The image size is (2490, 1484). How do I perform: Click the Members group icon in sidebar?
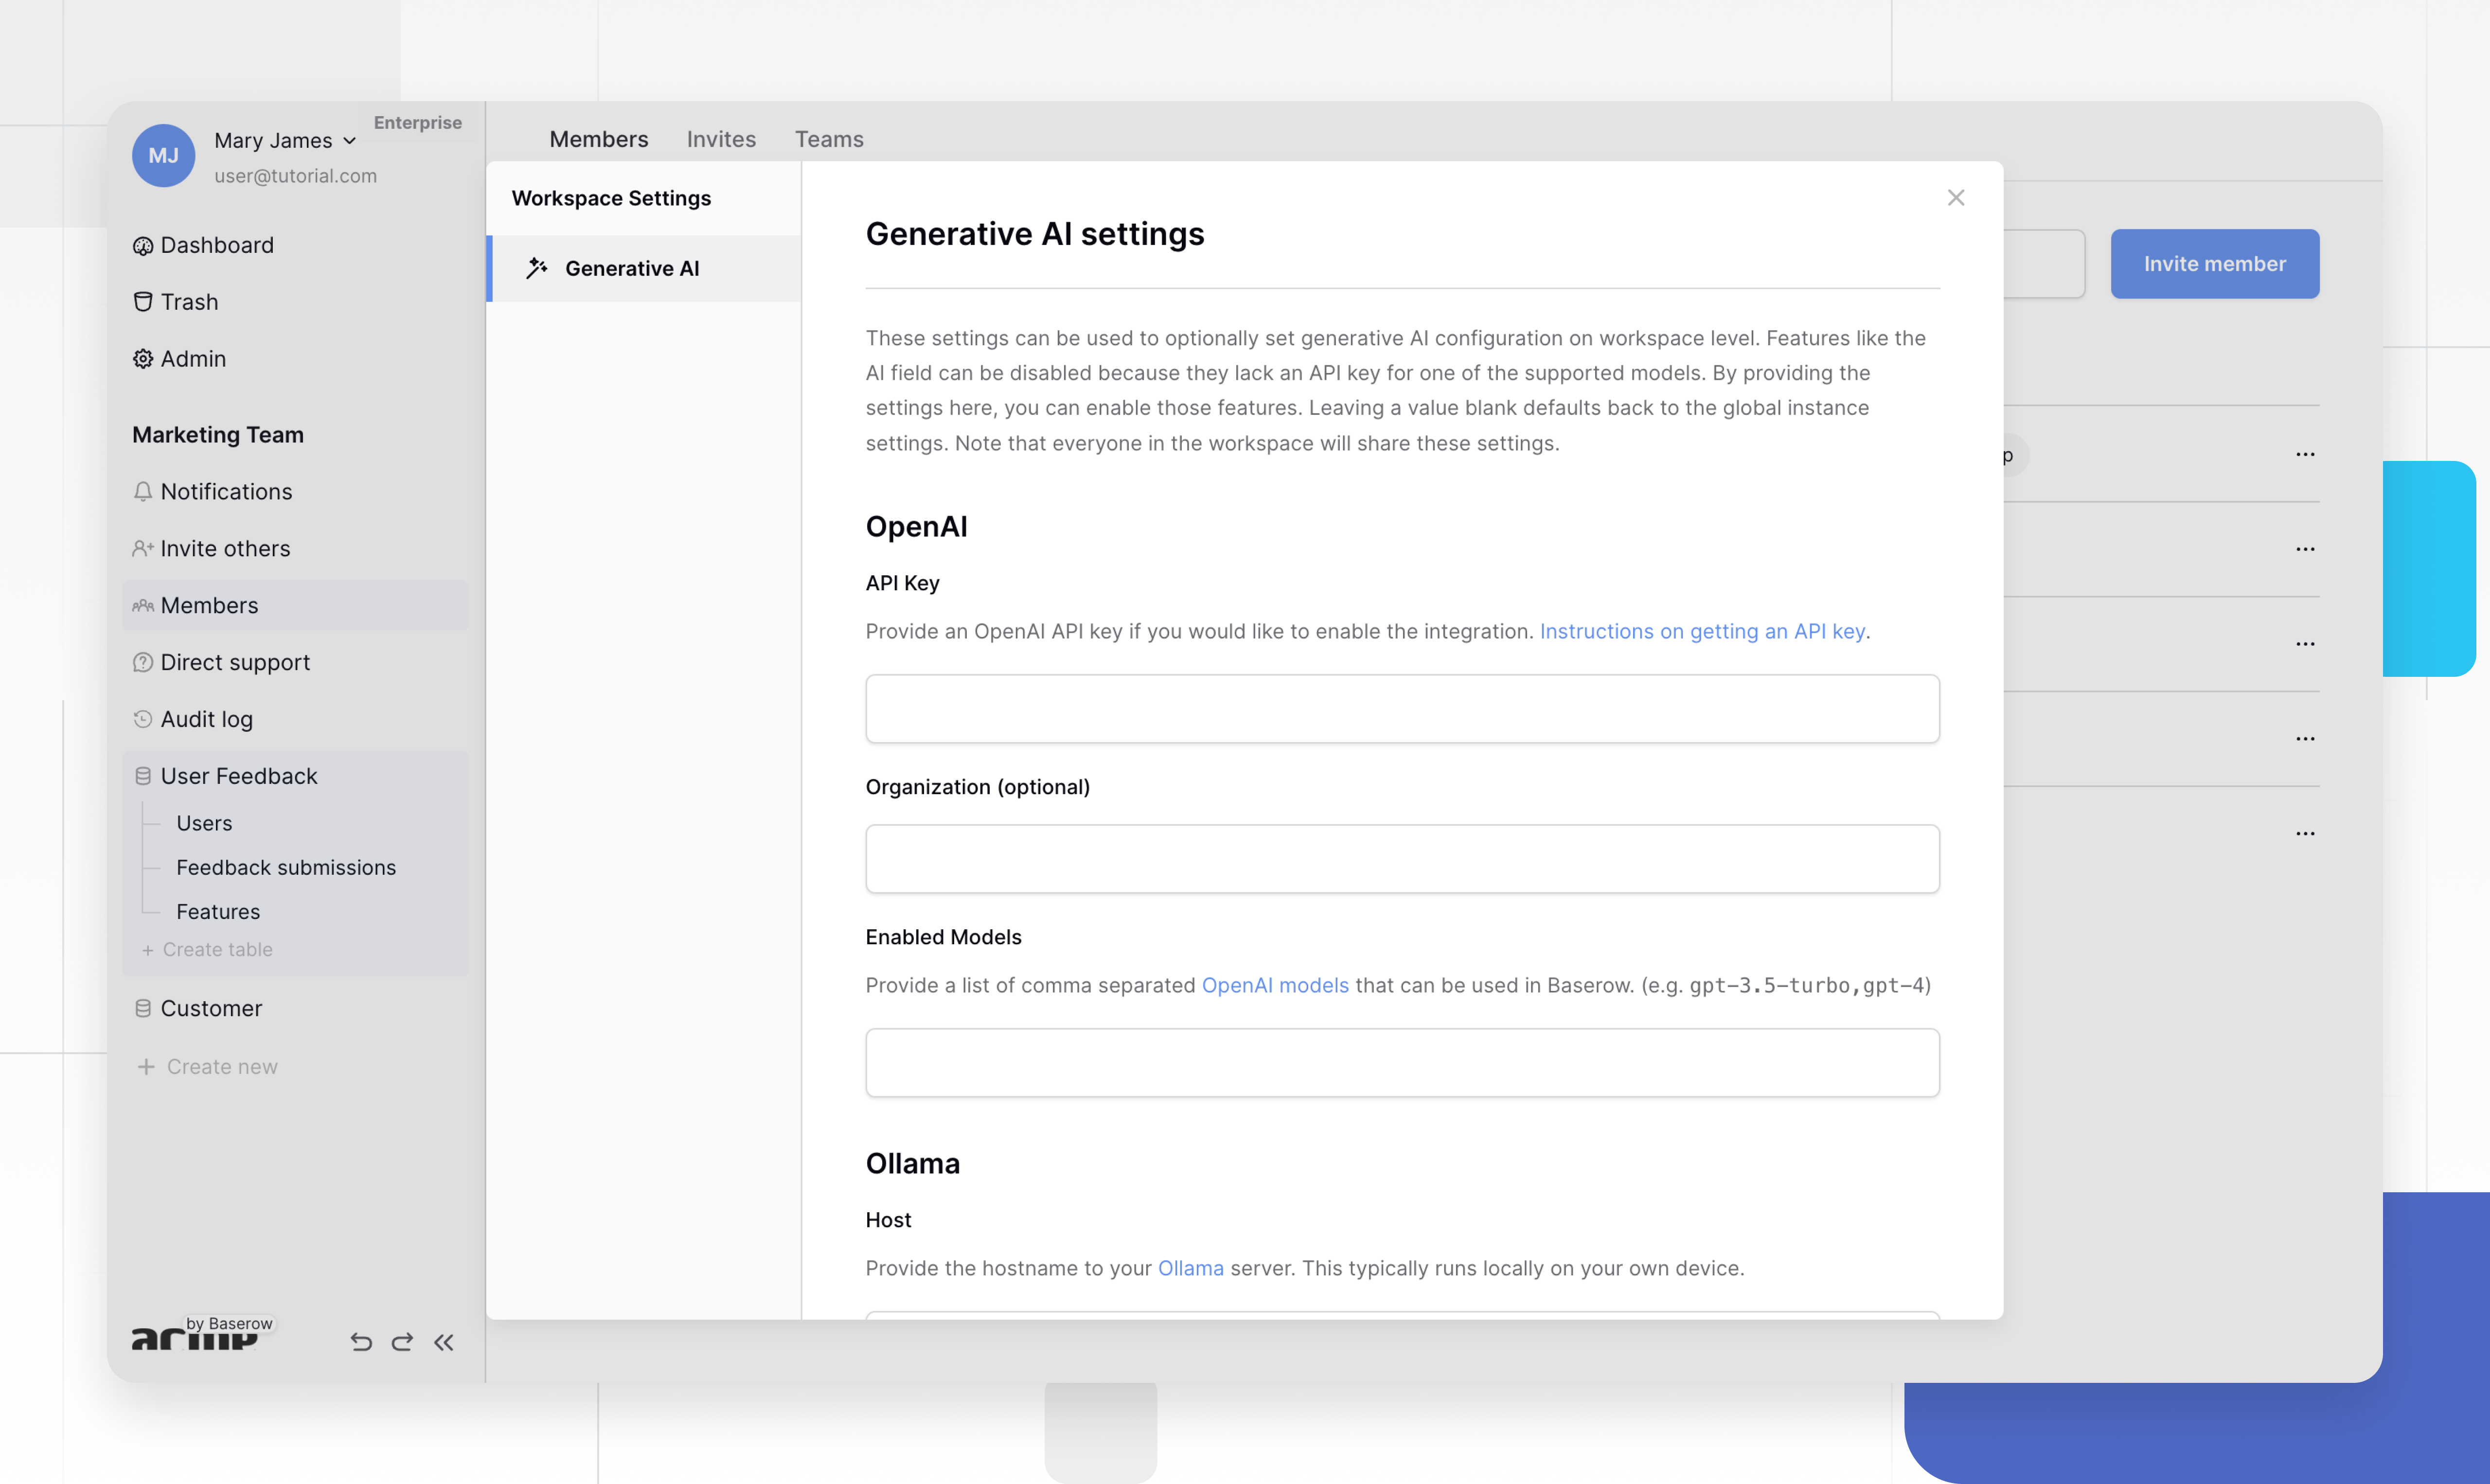click(x=143, y=606)
